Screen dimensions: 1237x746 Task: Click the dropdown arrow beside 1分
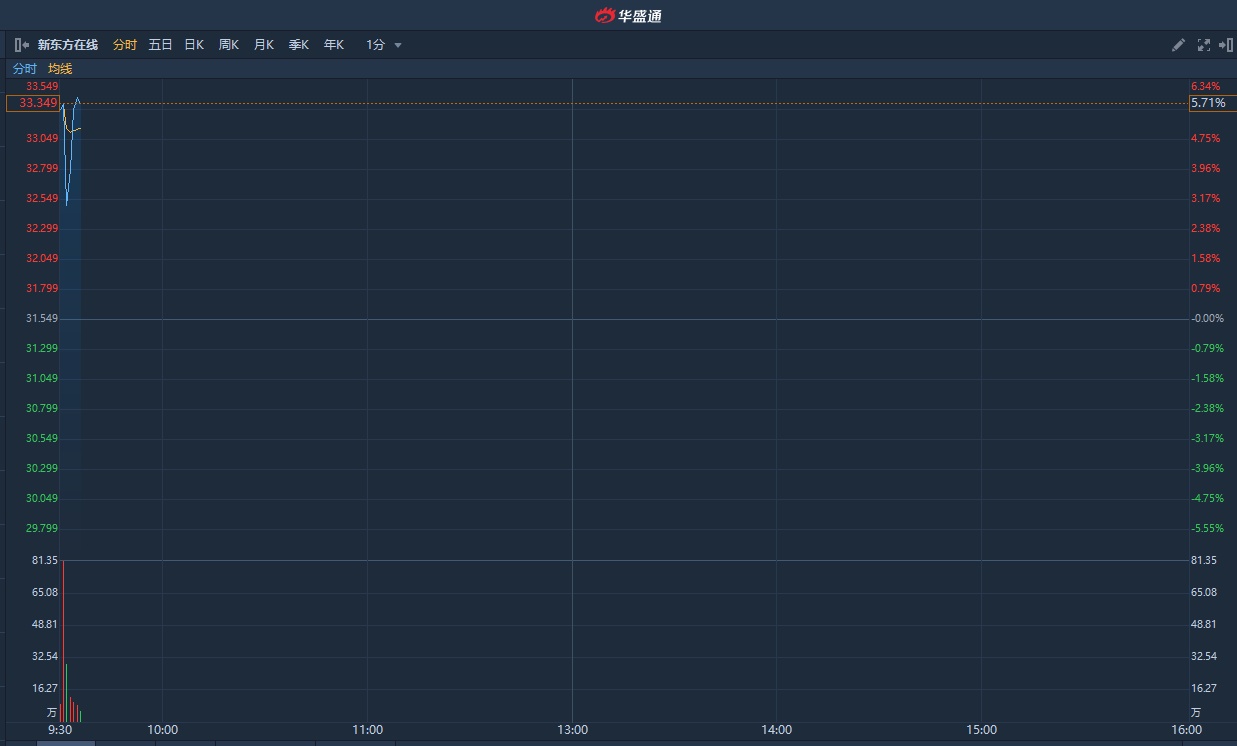(398, 45)
